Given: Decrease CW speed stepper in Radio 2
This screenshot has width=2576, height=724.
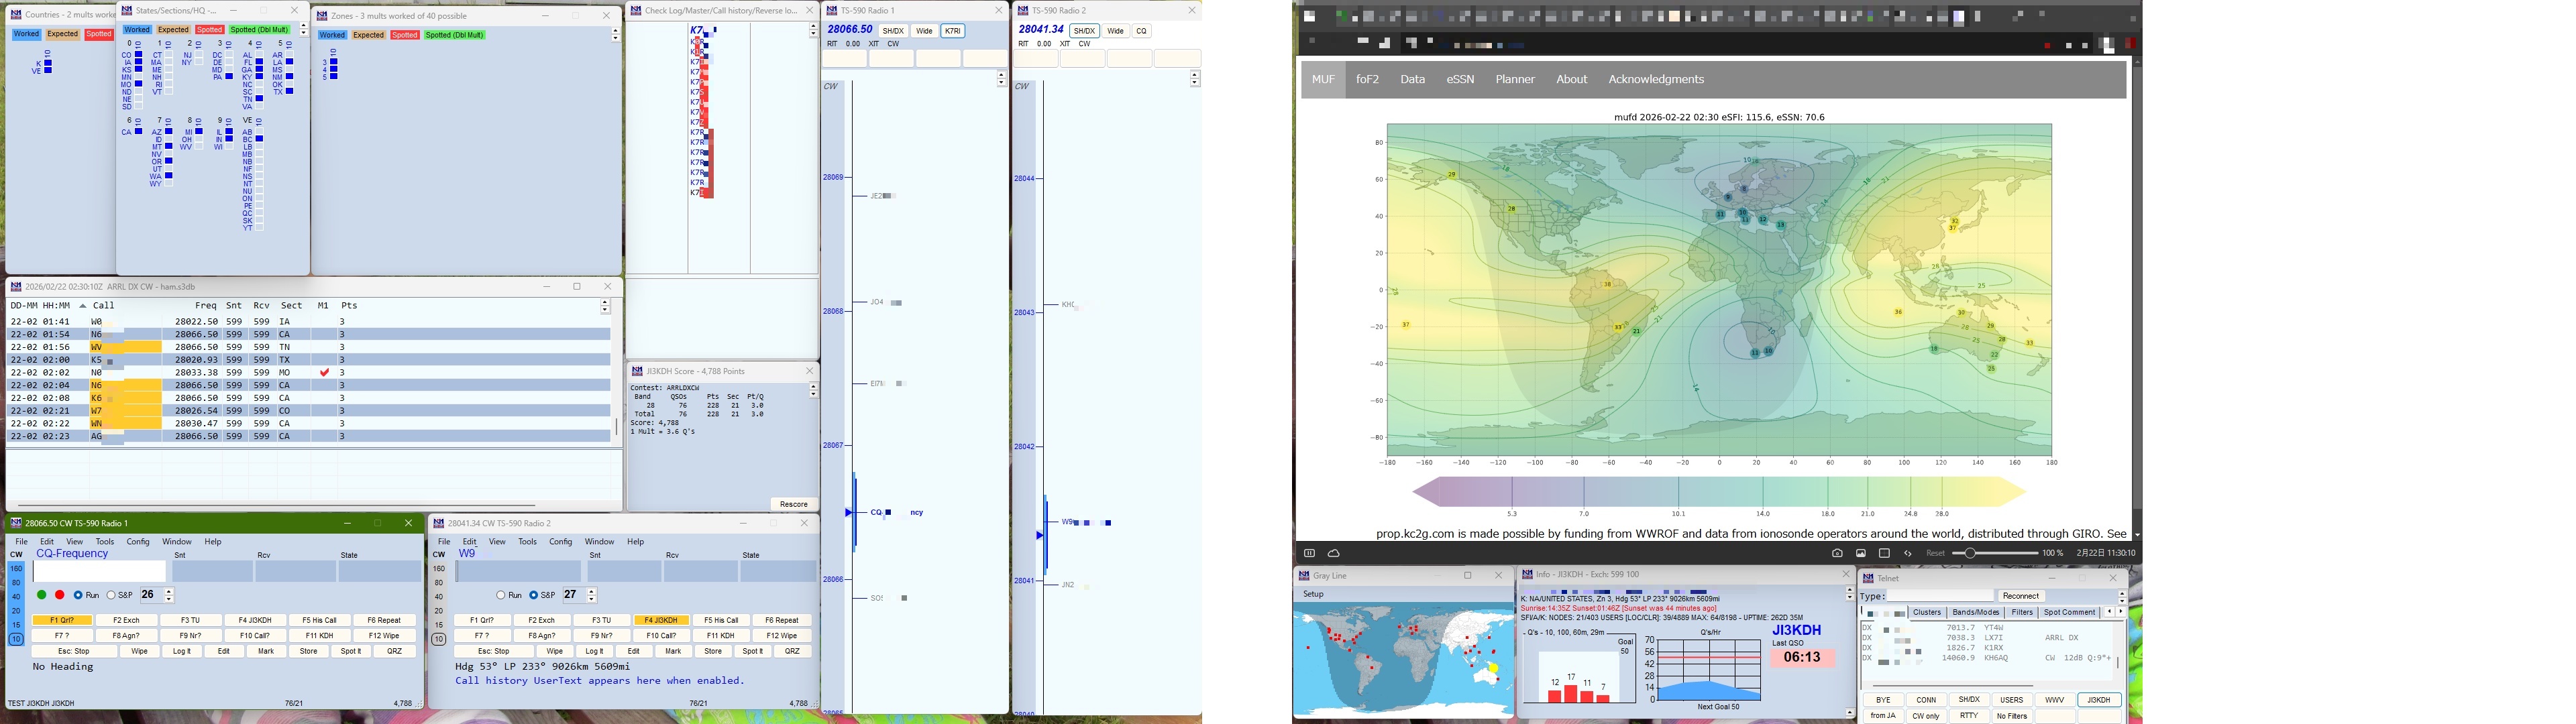Looking at the screenshot, I should click(x=592, y=599).
